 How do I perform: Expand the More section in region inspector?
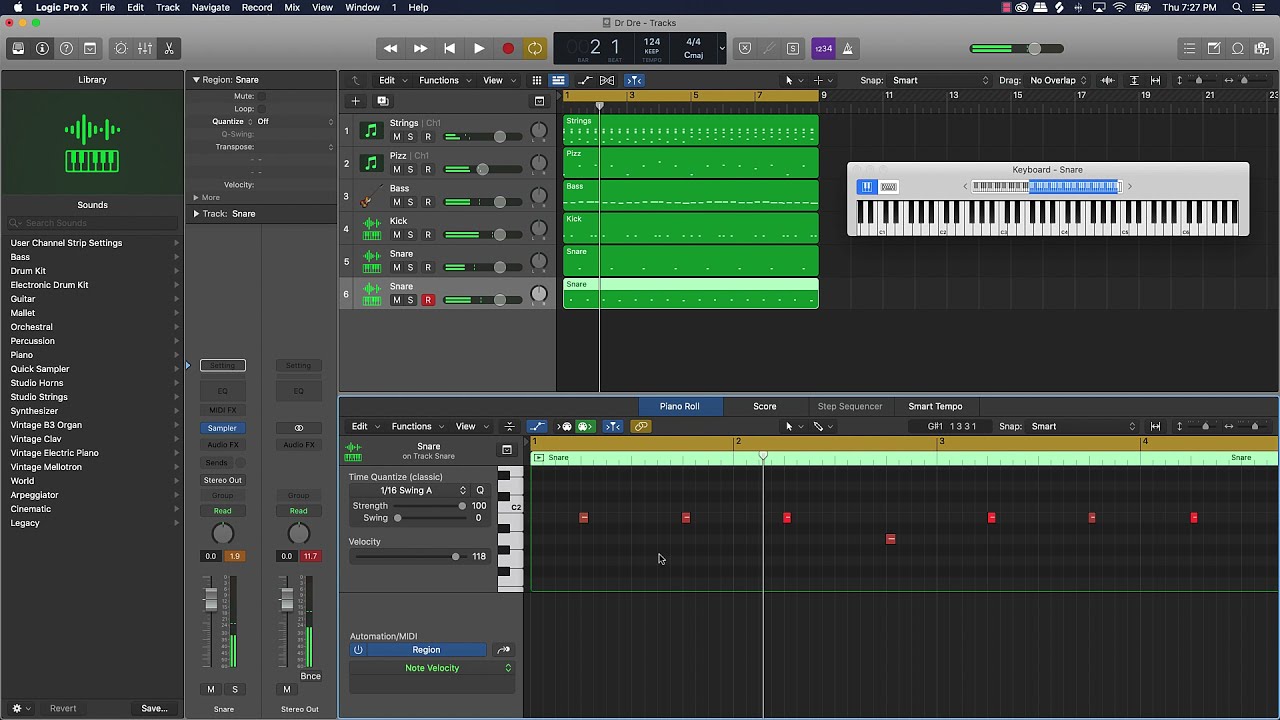[x=196, y=198]
